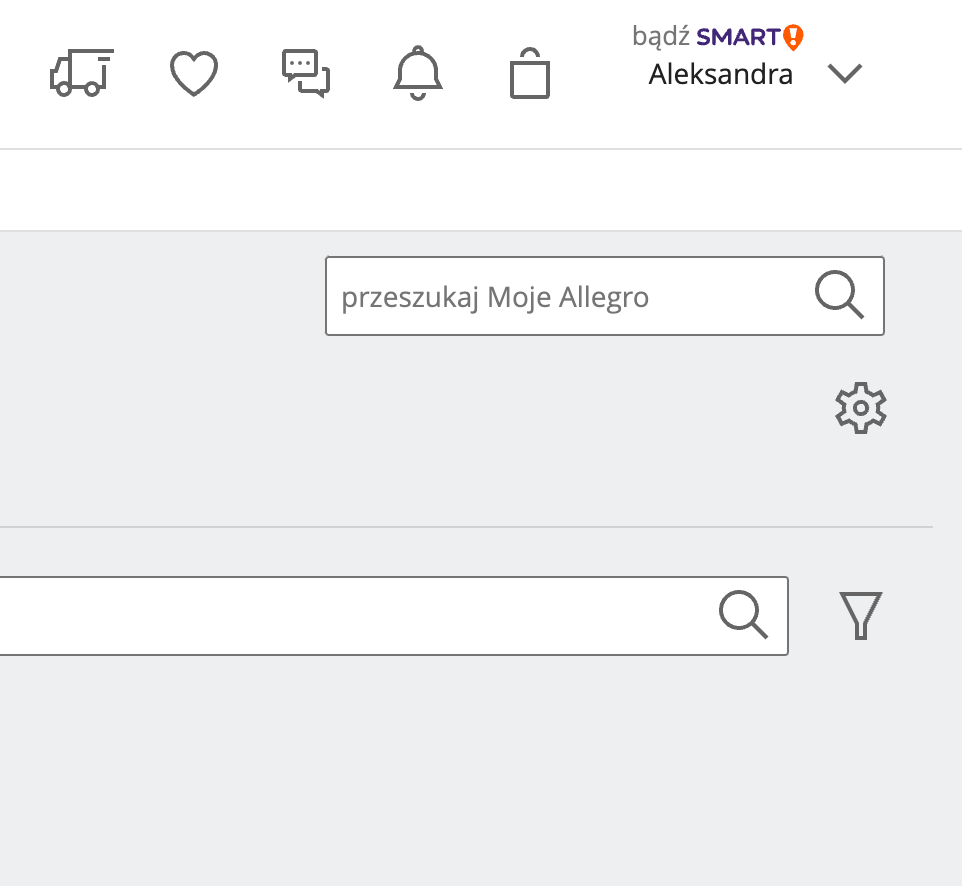The width and height of the screenshot is (962, 886).
Task: Open filters with the funnel icon
Action: [x=860, y=615]
